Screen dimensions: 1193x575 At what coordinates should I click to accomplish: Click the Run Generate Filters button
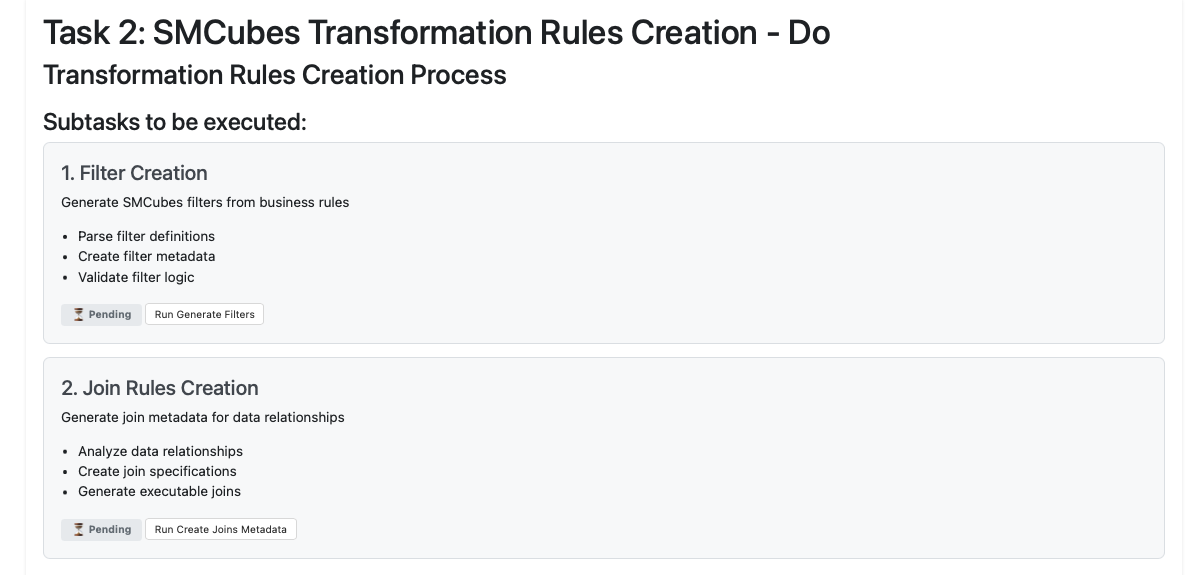(x=204, y=314)
